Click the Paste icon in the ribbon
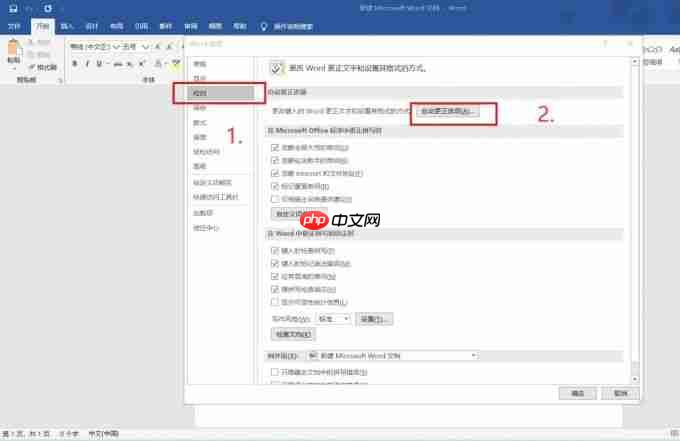The height and width of the screenshot is (441, 680). point(14,49)
